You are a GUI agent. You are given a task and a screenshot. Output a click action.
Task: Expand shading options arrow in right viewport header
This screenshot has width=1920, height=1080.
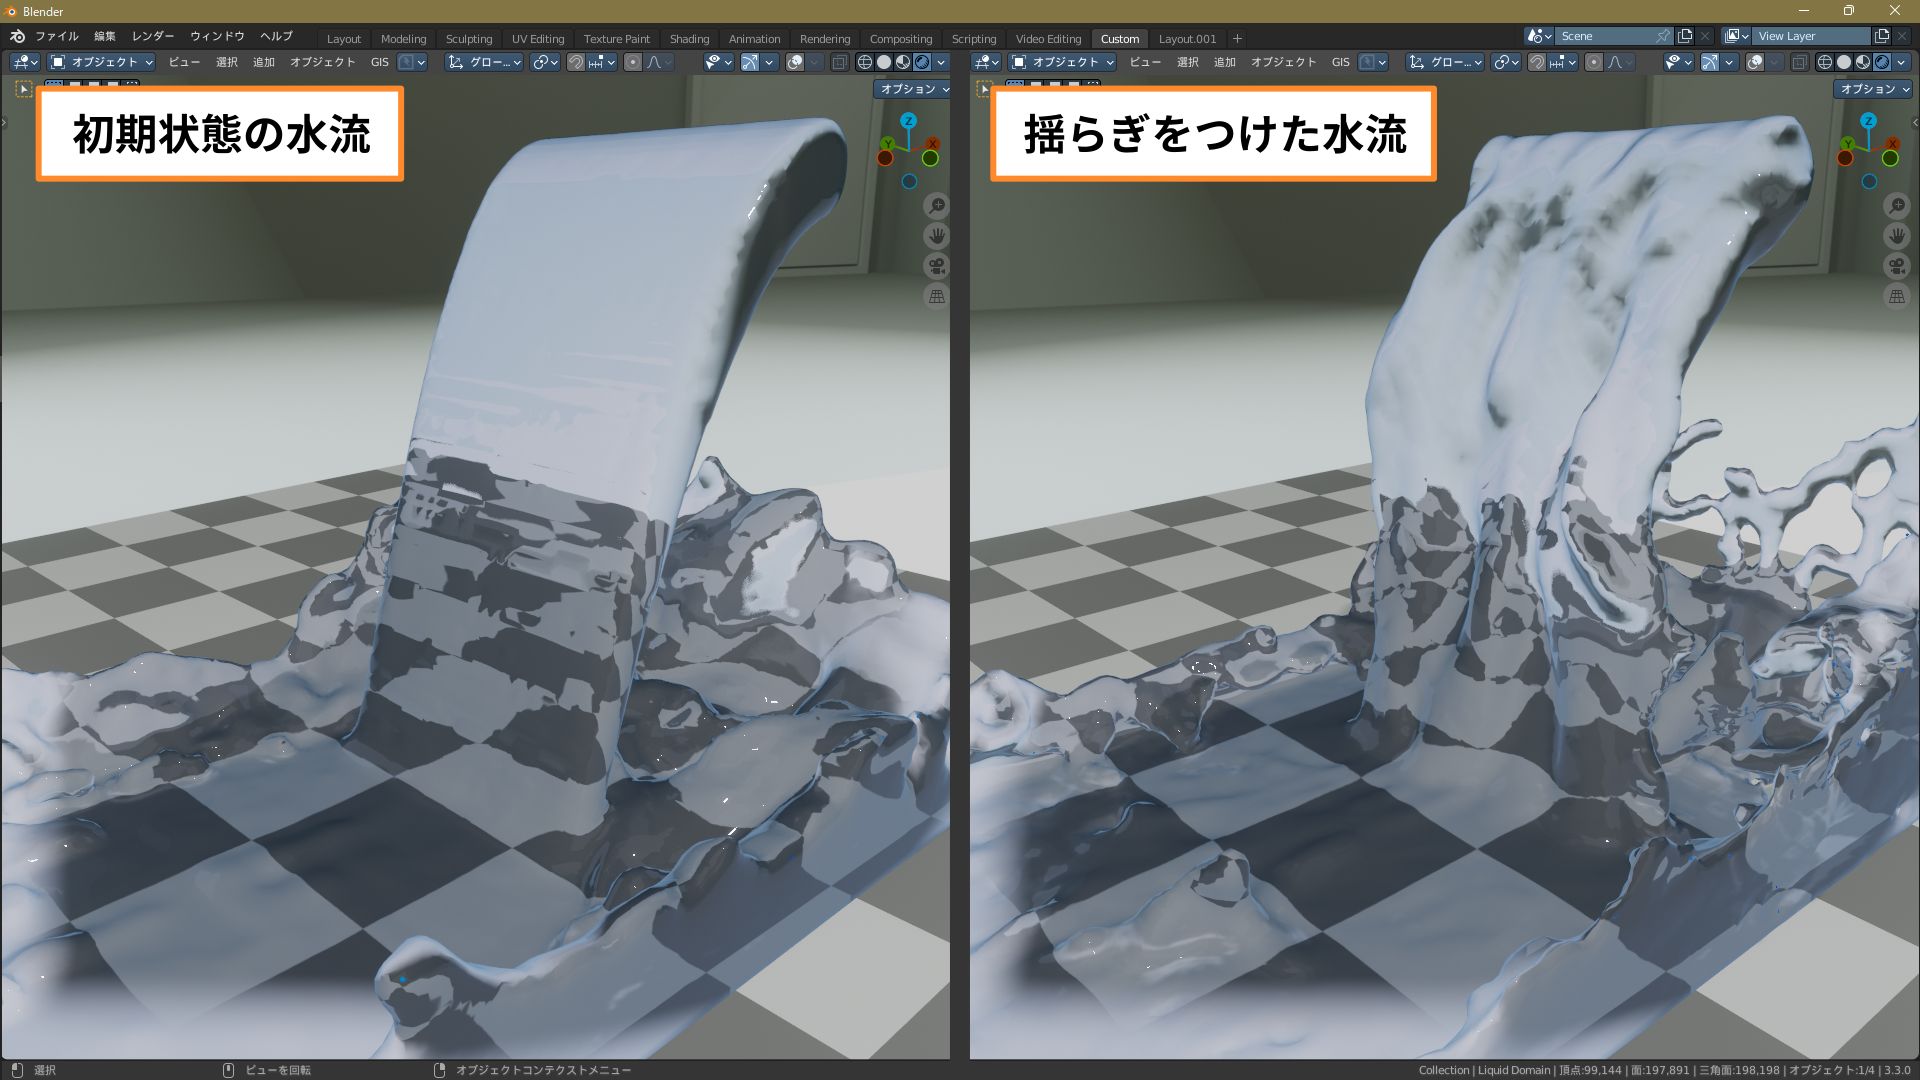1902,62
